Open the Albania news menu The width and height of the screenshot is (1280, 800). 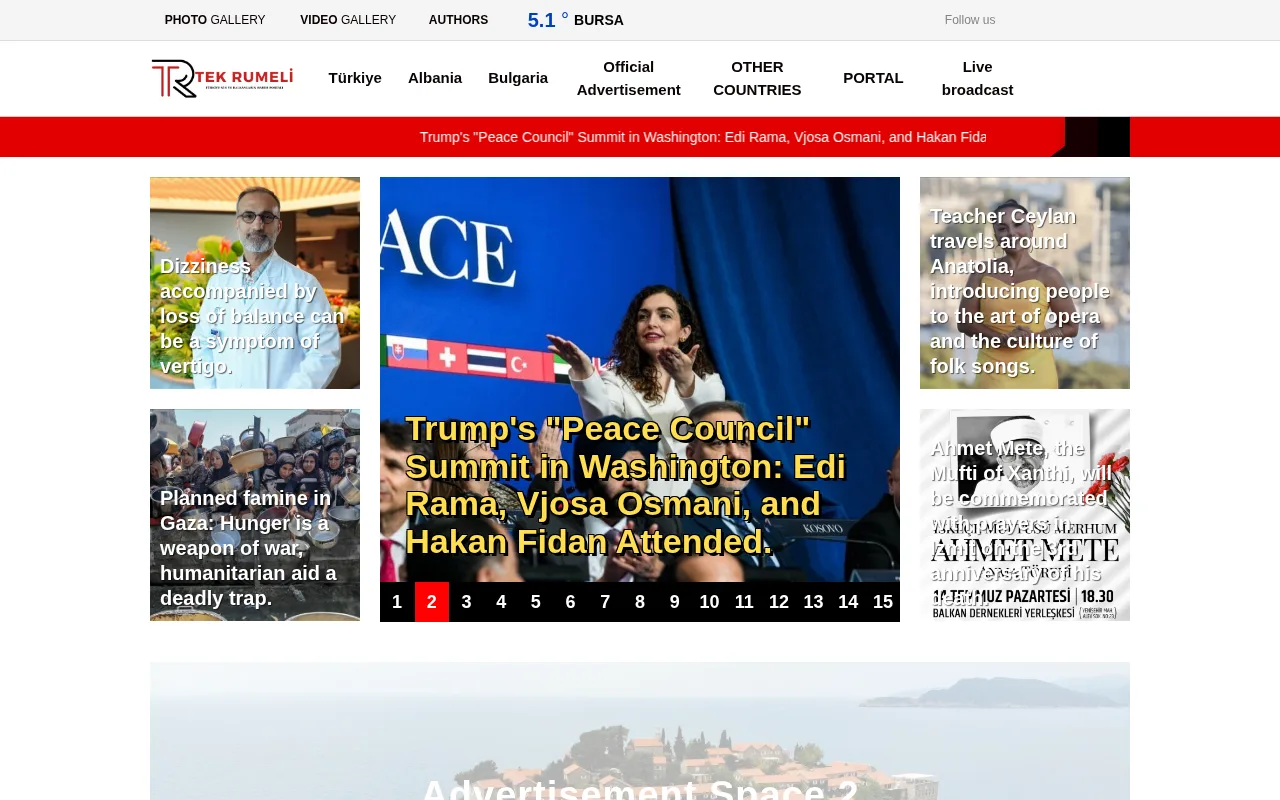(x=435, y=78)
